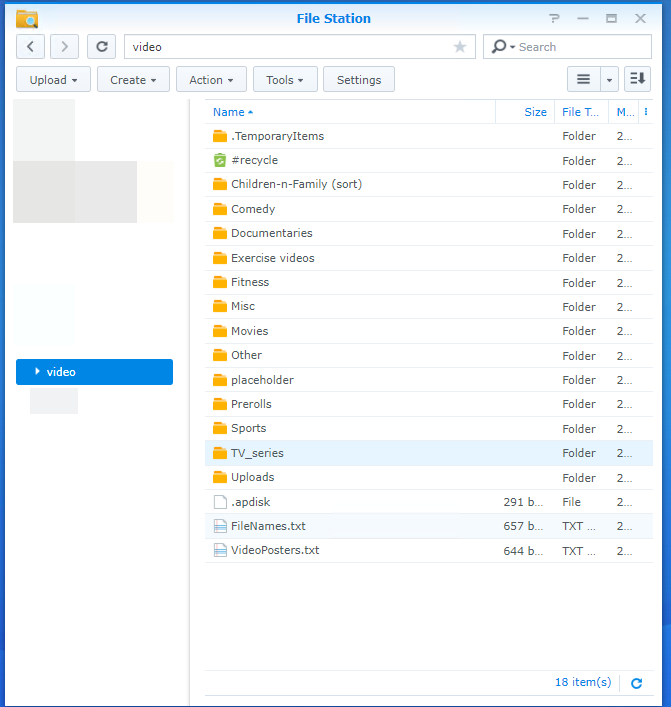Viewport: 671px width, 707px height.
Task: Sort by the File Type column header
Action: click(580, 112)
